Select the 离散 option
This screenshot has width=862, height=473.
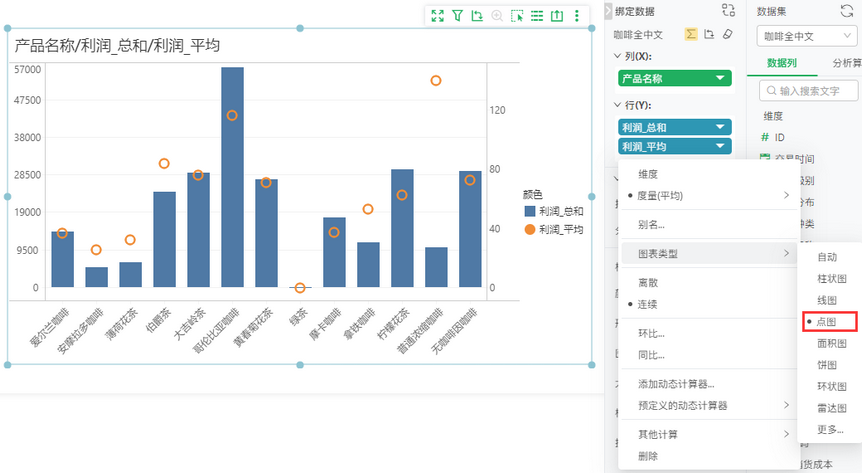click(x=648, y=283)
